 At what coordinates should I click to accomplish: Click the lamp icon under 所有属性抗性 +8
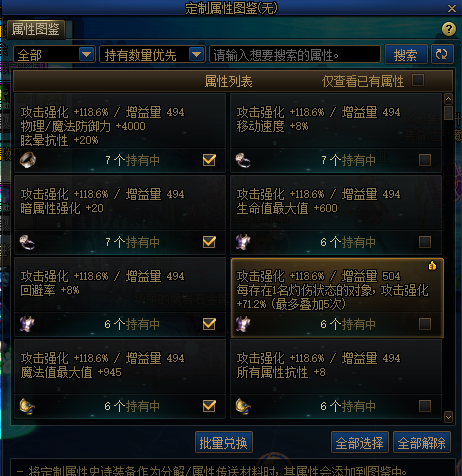pos(243,406)
